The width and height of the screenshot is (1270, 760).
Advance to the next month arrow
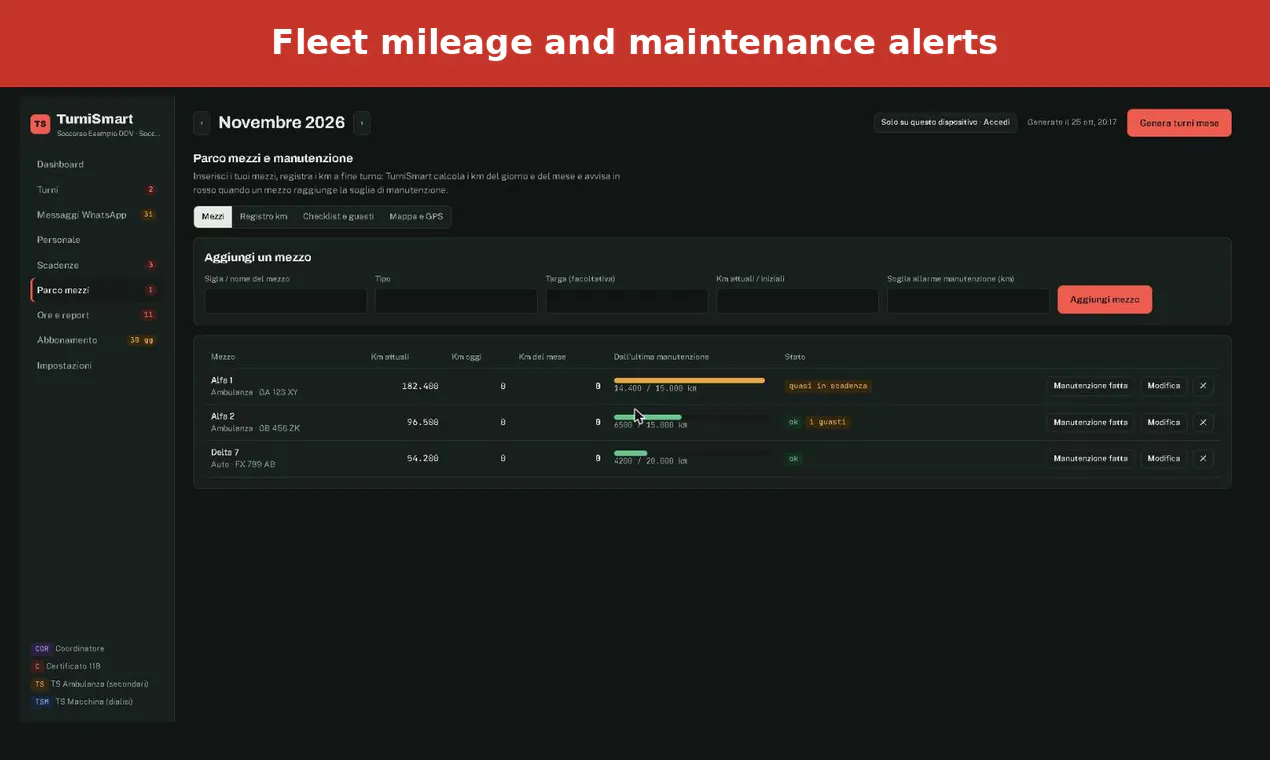[362, 123]
